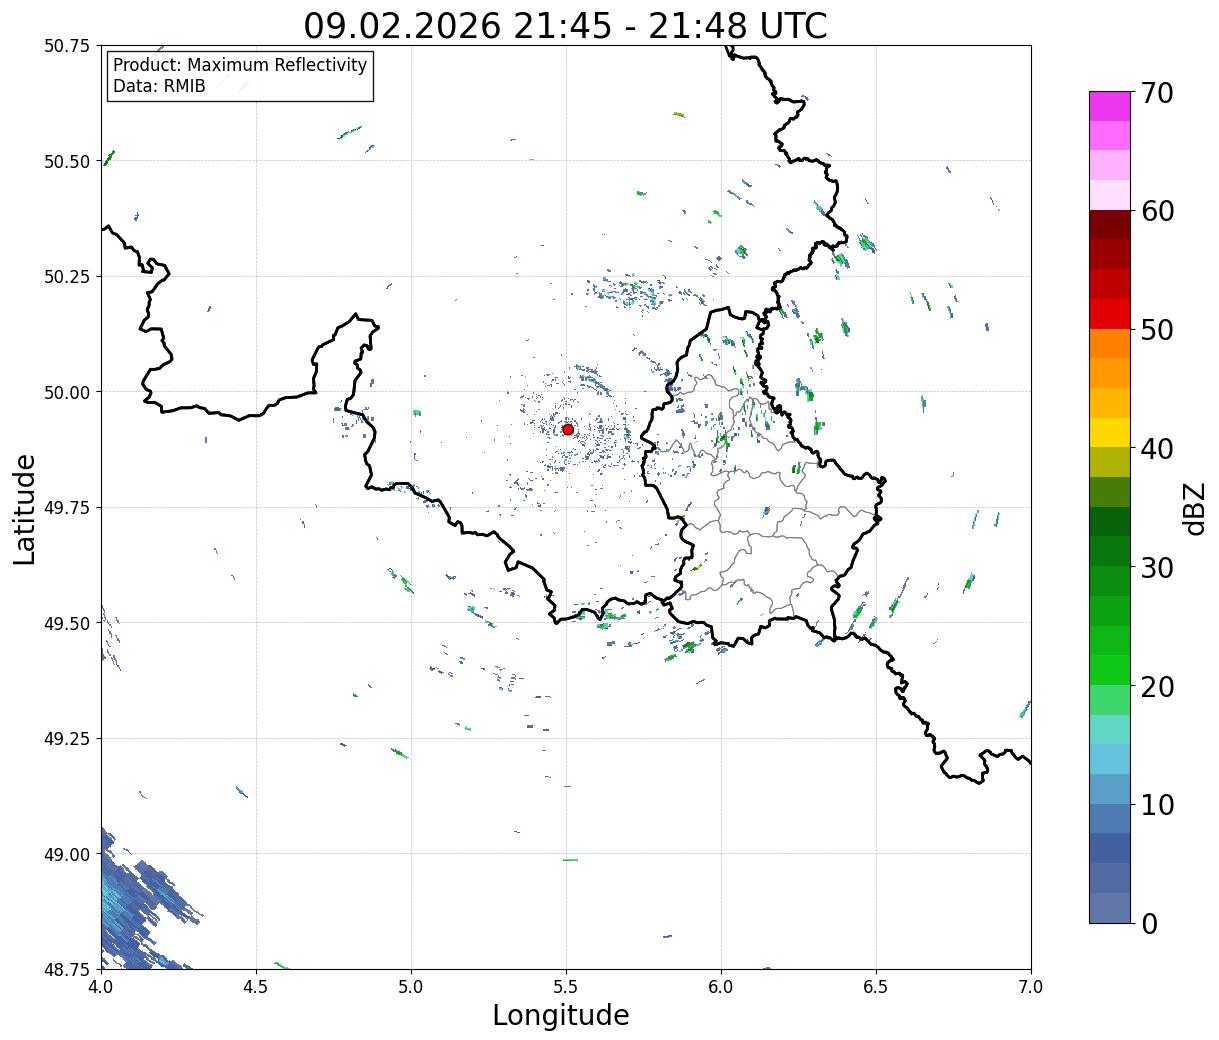Click the dark red swatch just below 60

[1110, 225]
